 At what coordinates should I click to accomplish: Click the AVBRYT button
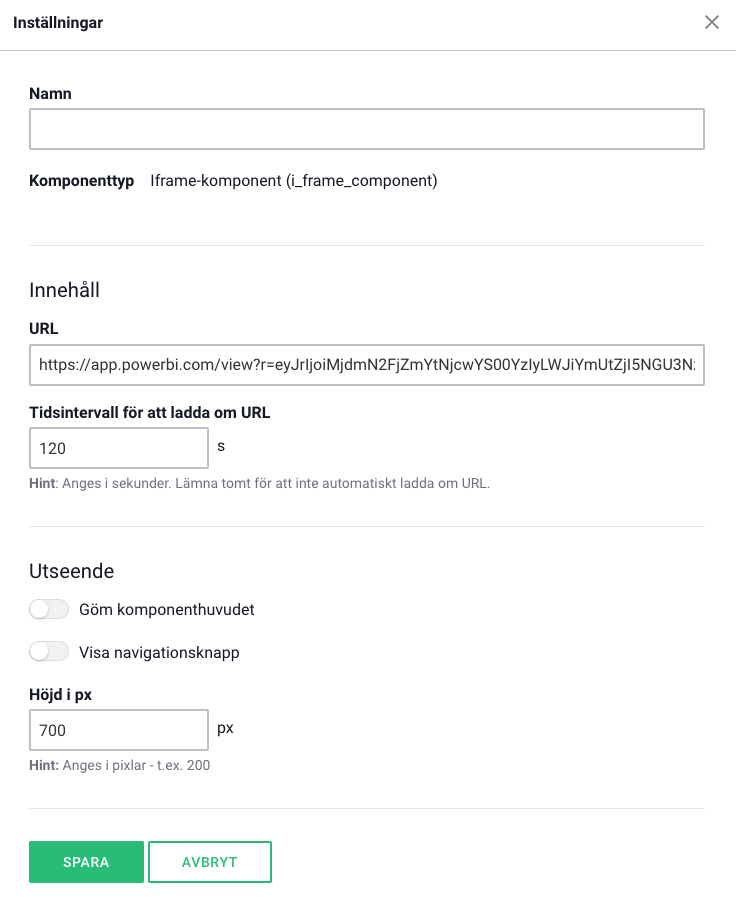[x=210, y=862]
